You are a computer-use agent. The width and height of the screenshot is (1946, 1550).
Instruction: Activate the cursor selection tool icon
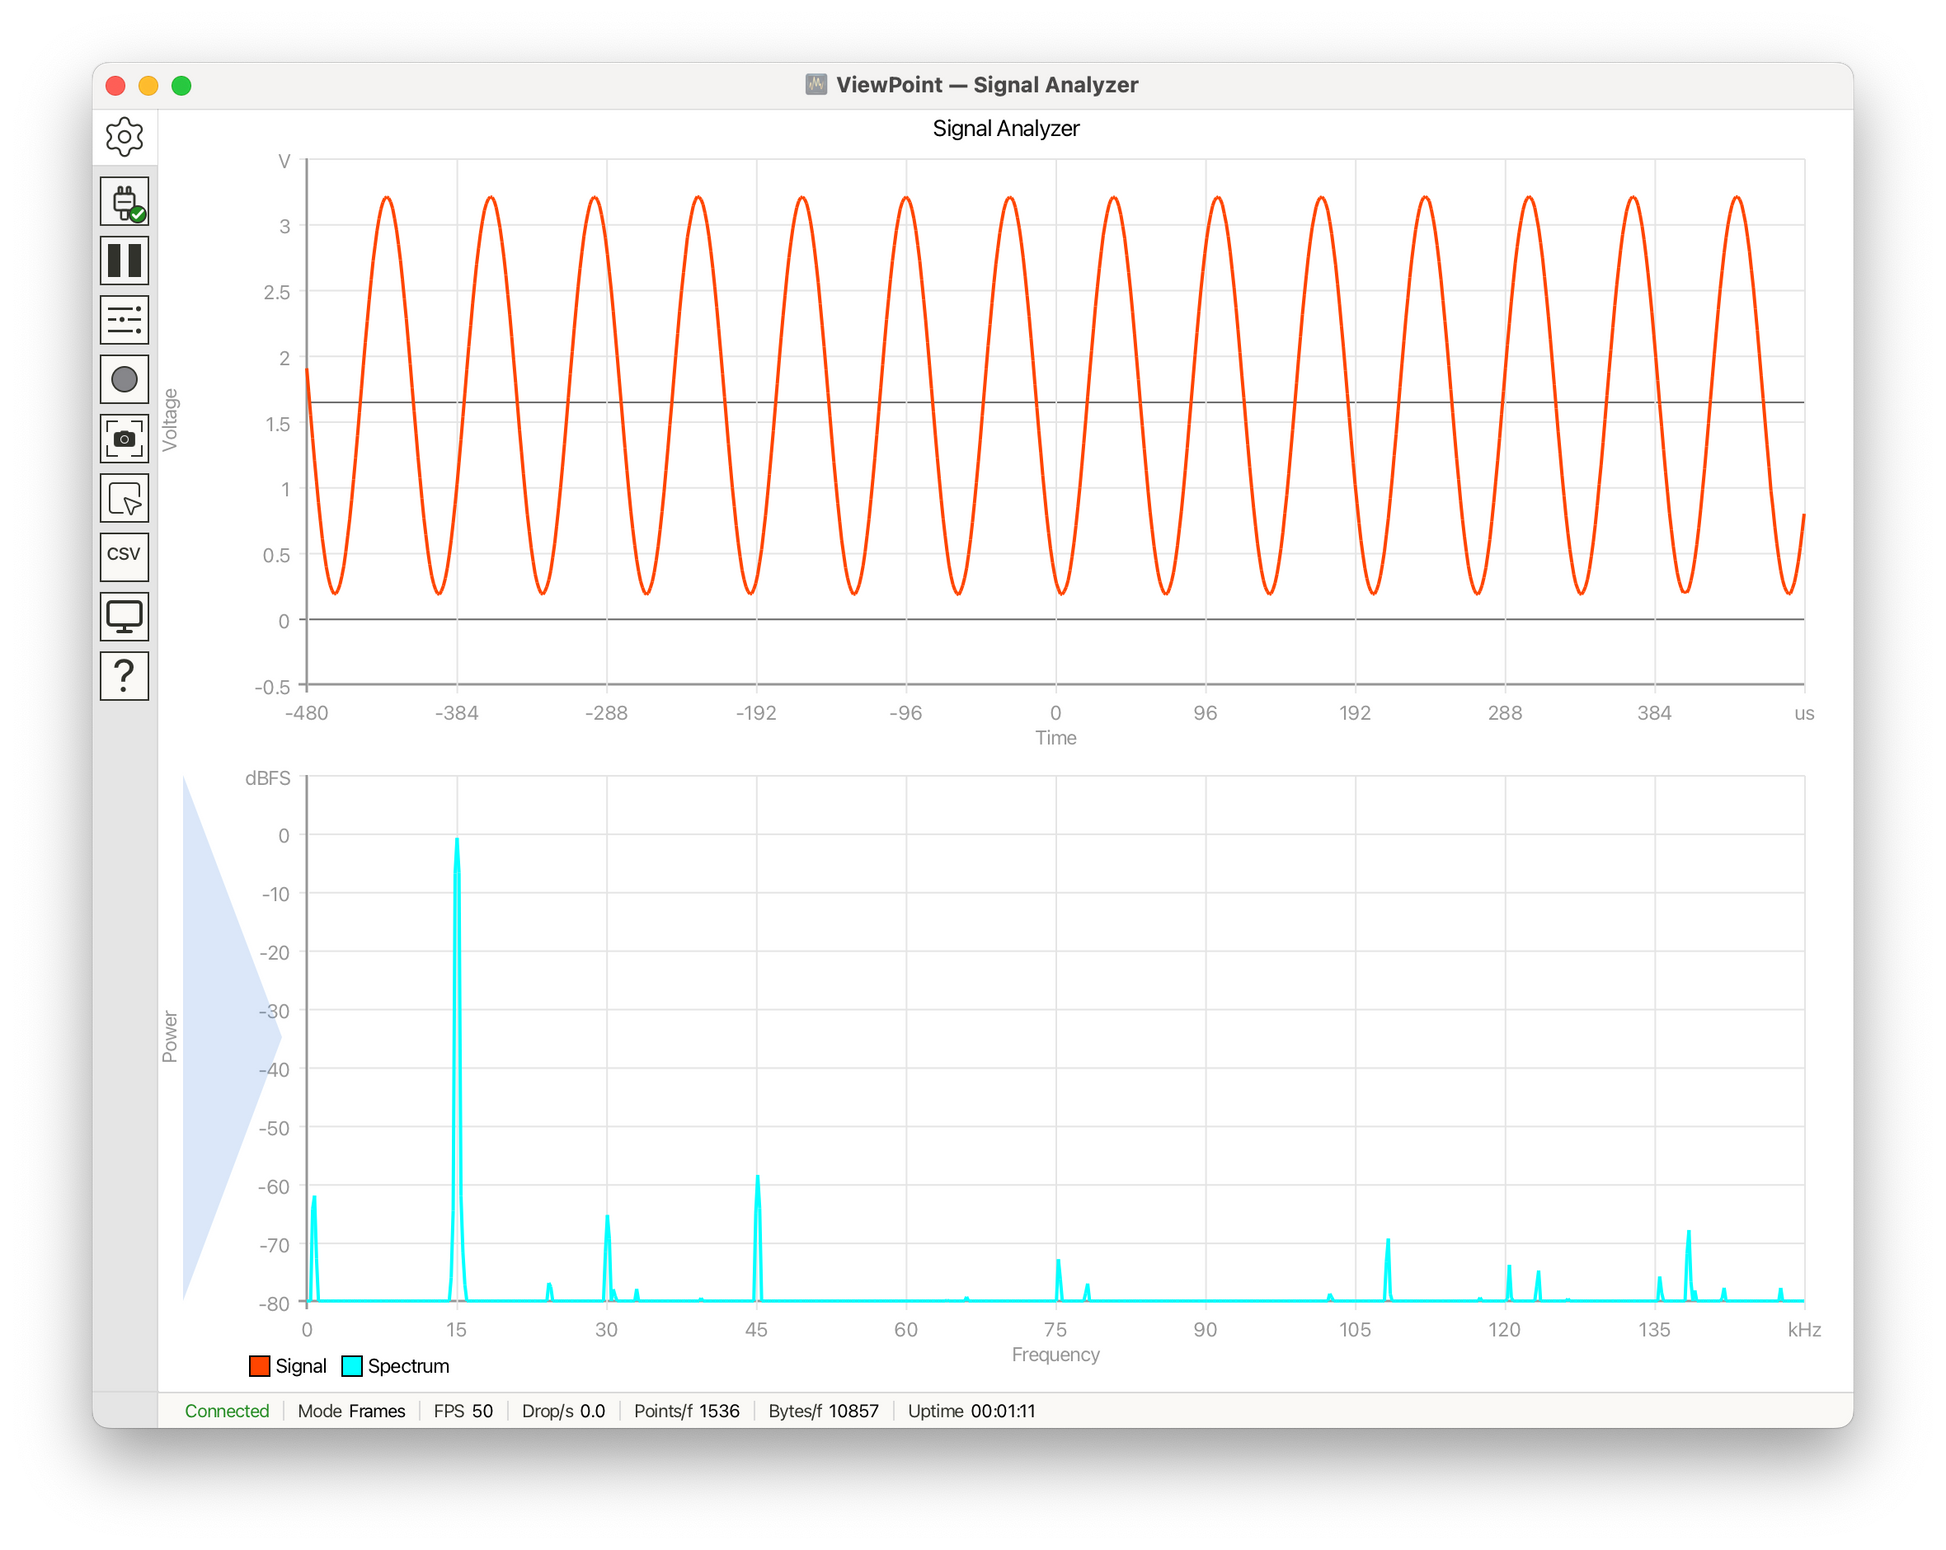[x=124, y=498]
